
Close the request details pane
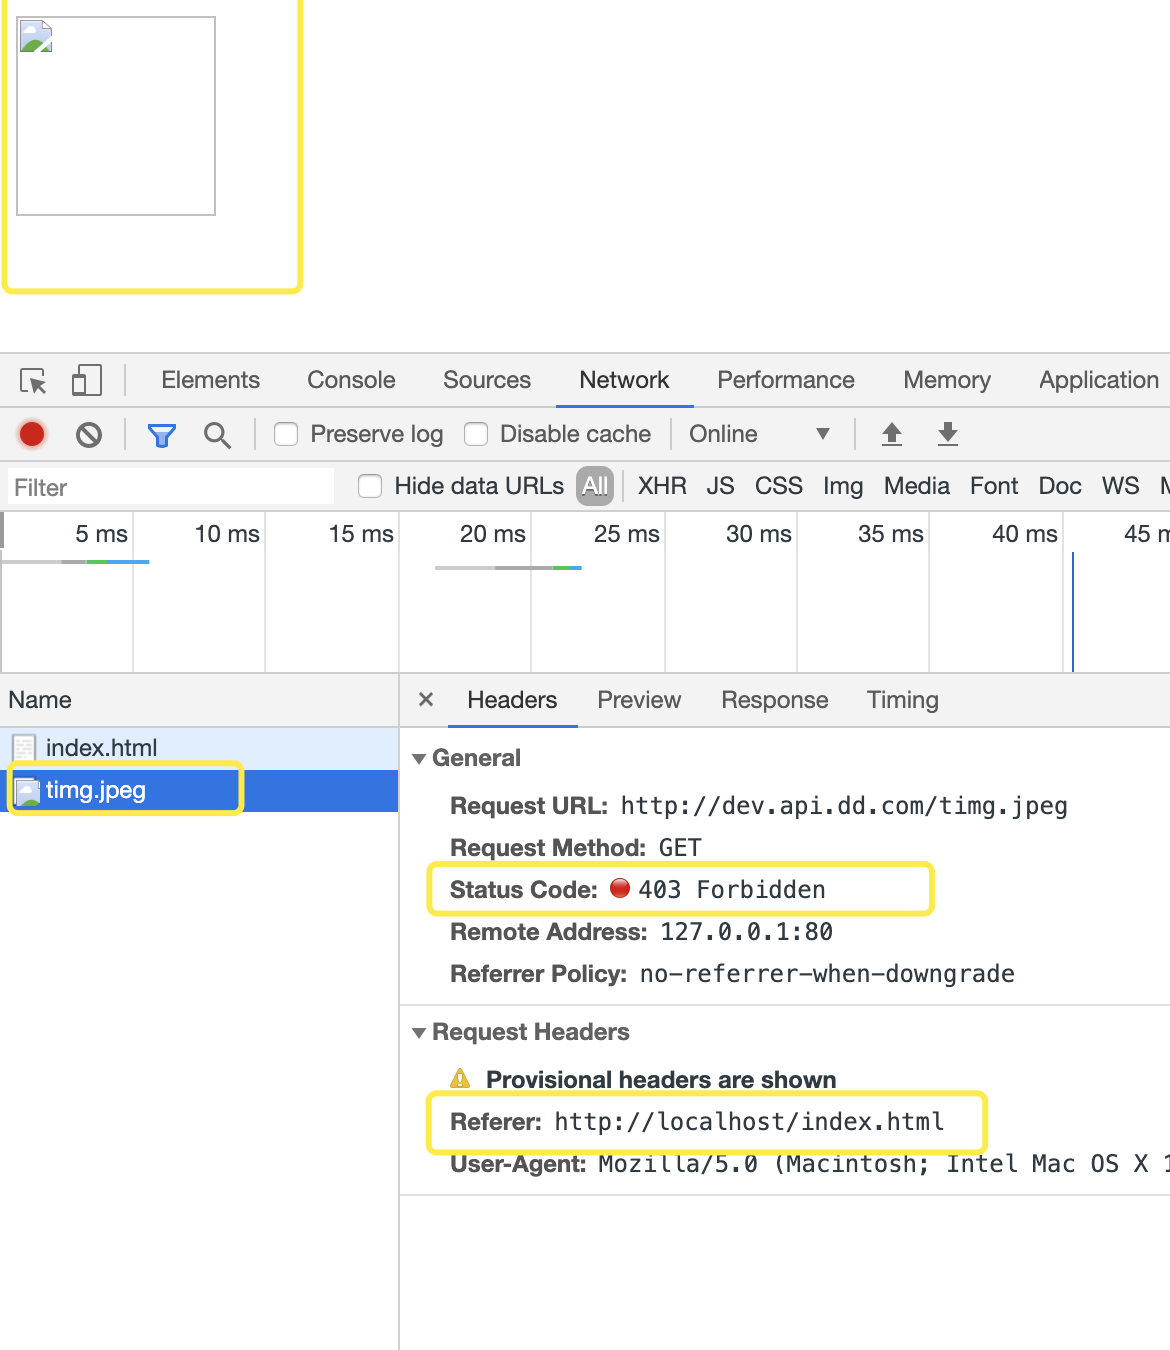point(426,700)
